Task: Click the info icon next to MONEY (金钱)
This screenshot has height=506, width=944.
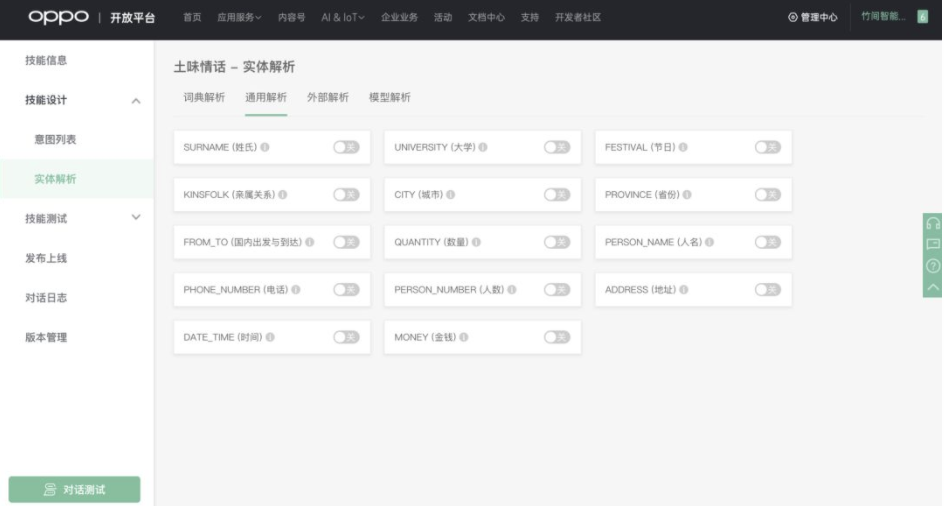Action: point(464,337)
